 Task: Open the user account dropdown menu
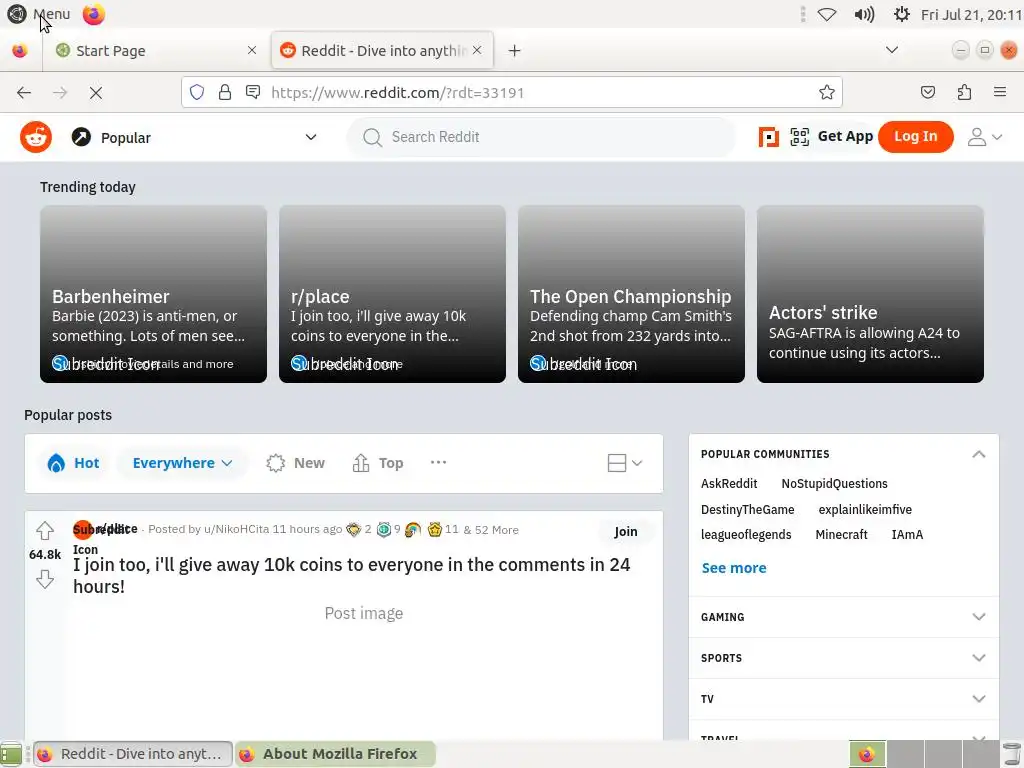point(984,136)
